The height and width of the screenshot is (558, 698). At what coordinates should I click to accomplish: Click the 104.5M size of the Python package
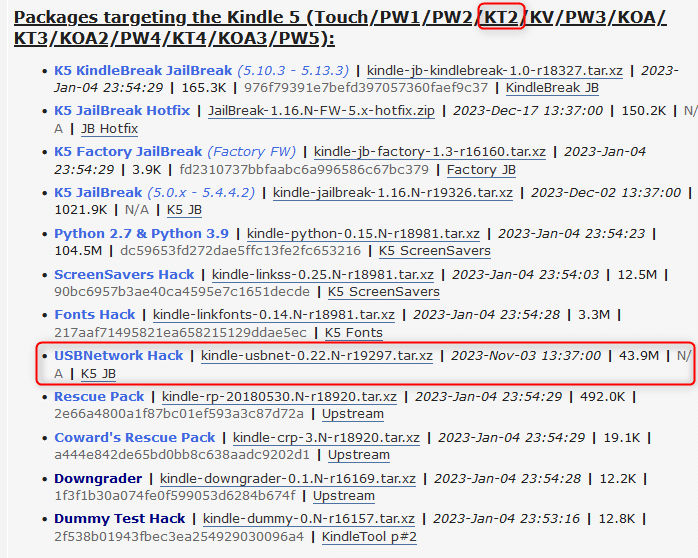(78, 251)
